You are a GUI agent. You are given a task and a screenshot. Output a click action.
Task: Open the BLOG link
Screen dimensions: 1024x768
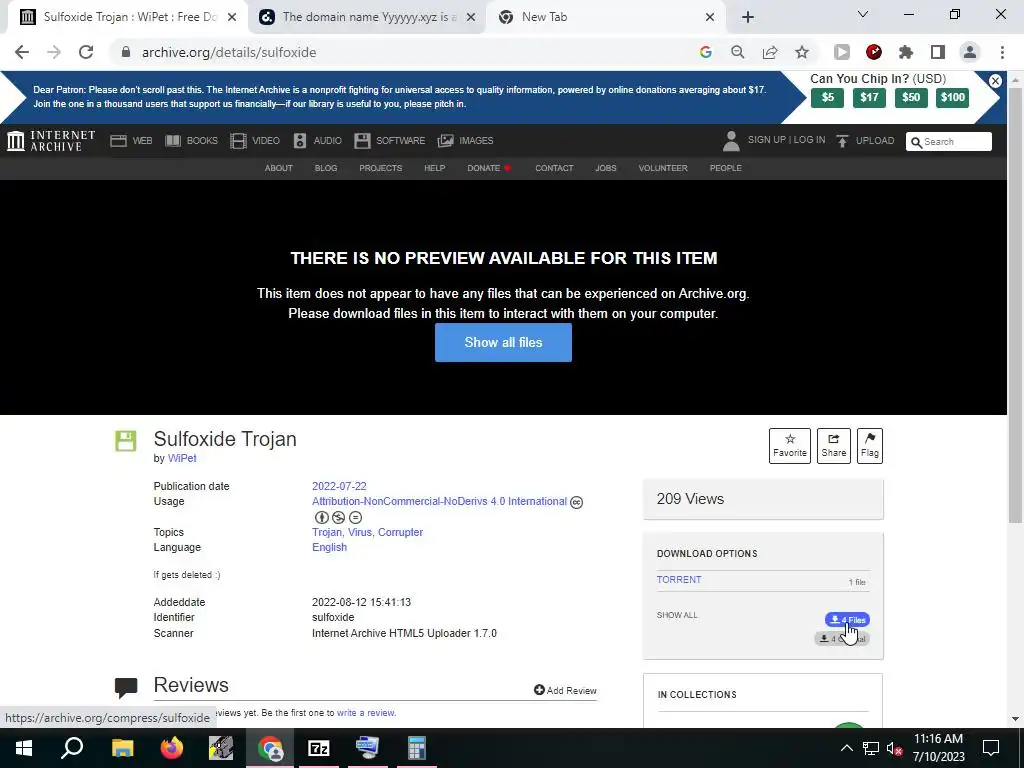tap(326, 168)
